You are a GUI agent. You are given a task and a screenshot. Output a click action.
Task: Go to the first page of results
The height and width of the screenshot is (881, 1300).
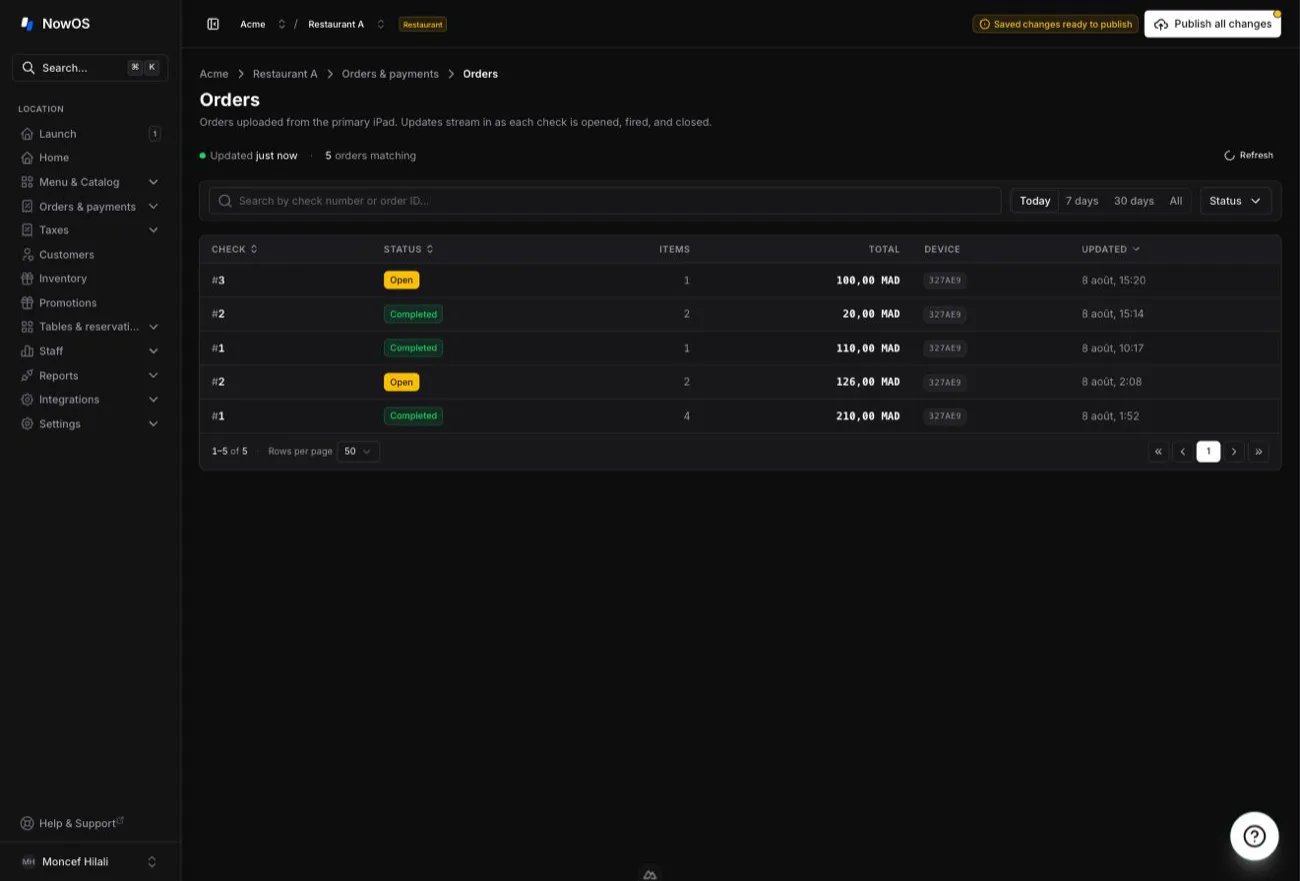coord(1159,452)
